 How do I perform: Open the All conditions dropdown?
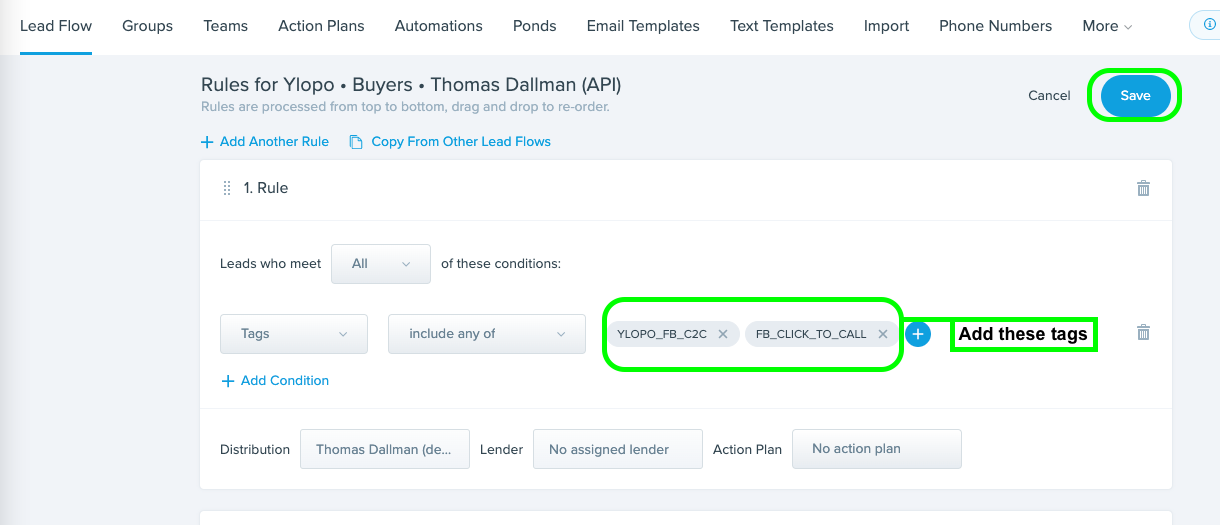pyautogui.click(x=380, y=264)
